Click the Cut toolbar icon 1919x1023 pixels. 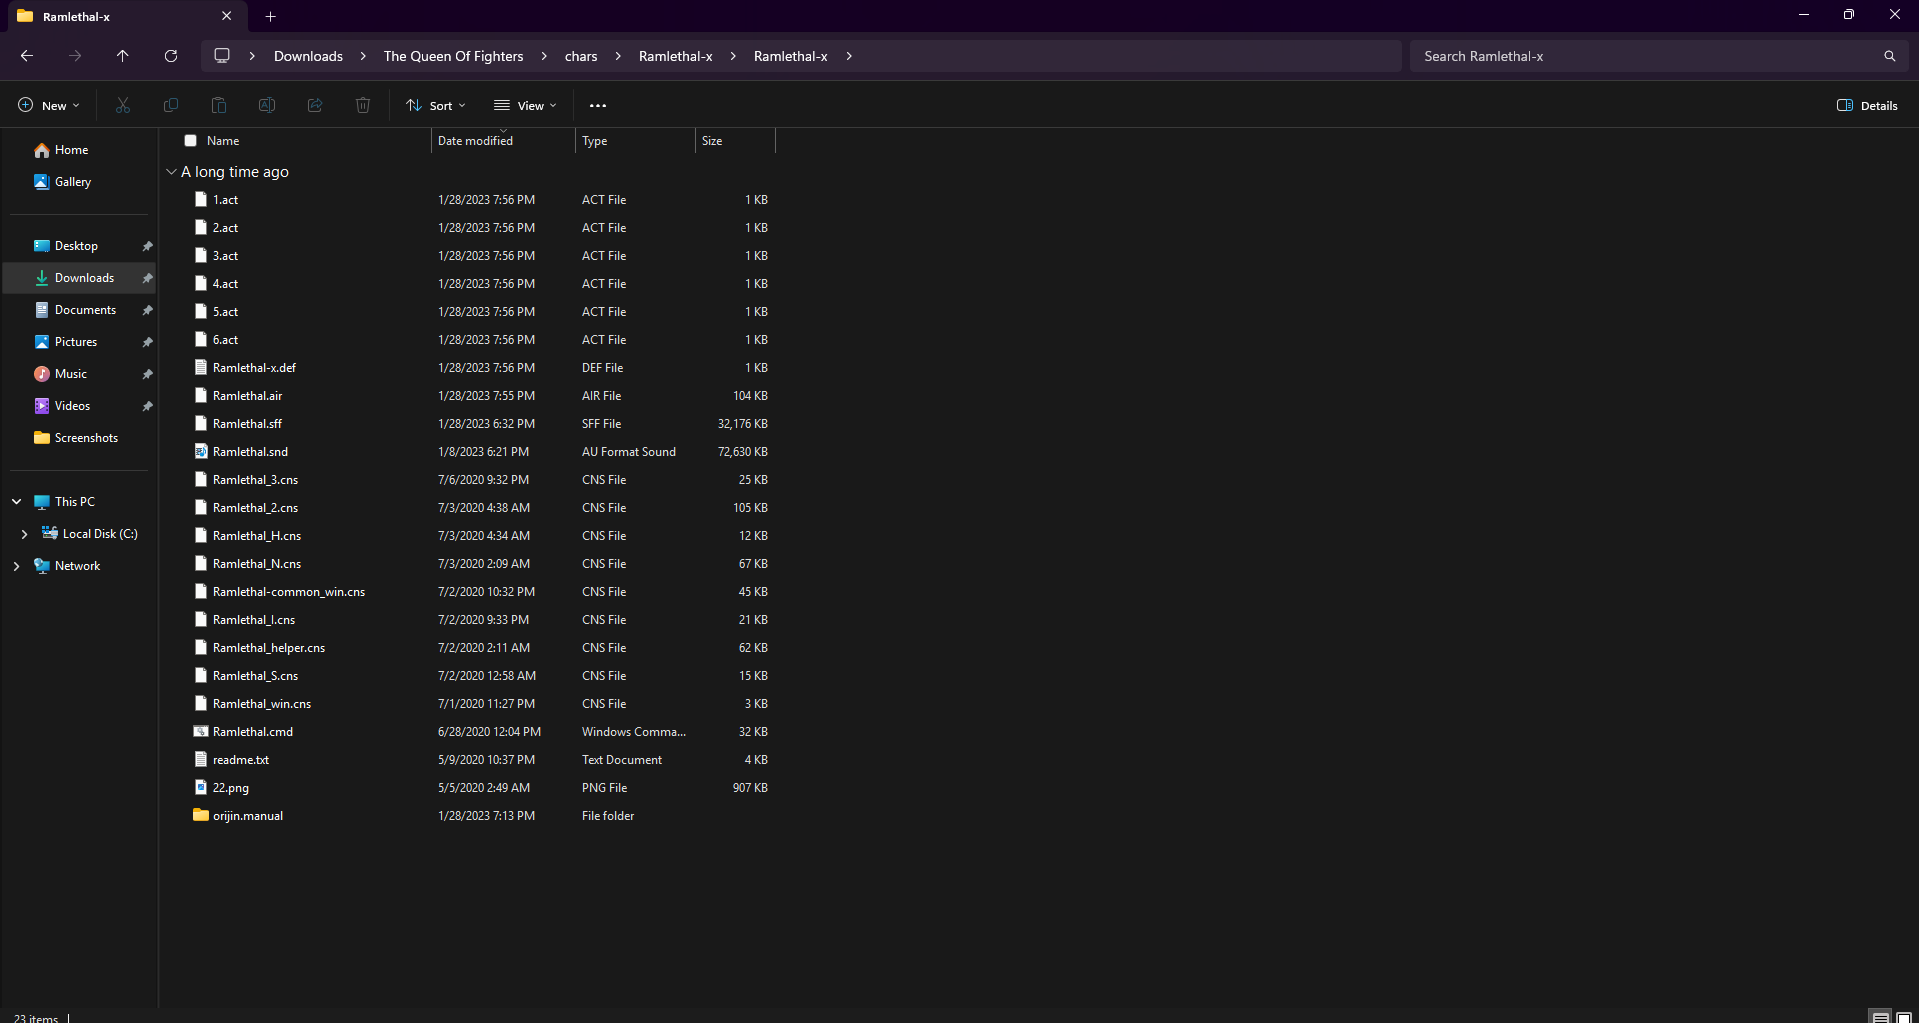pyautogui.click(x=123, y=105)
